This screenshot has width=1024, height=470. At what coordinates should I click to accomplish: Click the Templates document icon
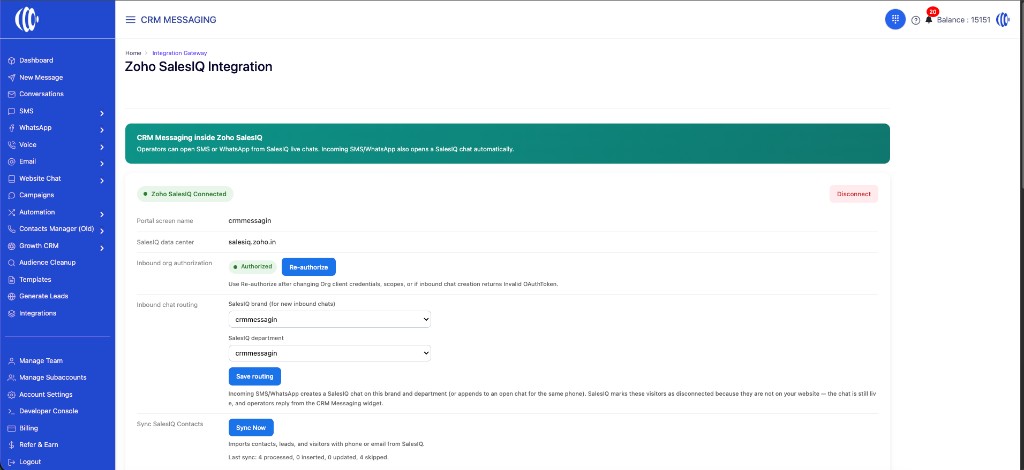click(11, 279)
